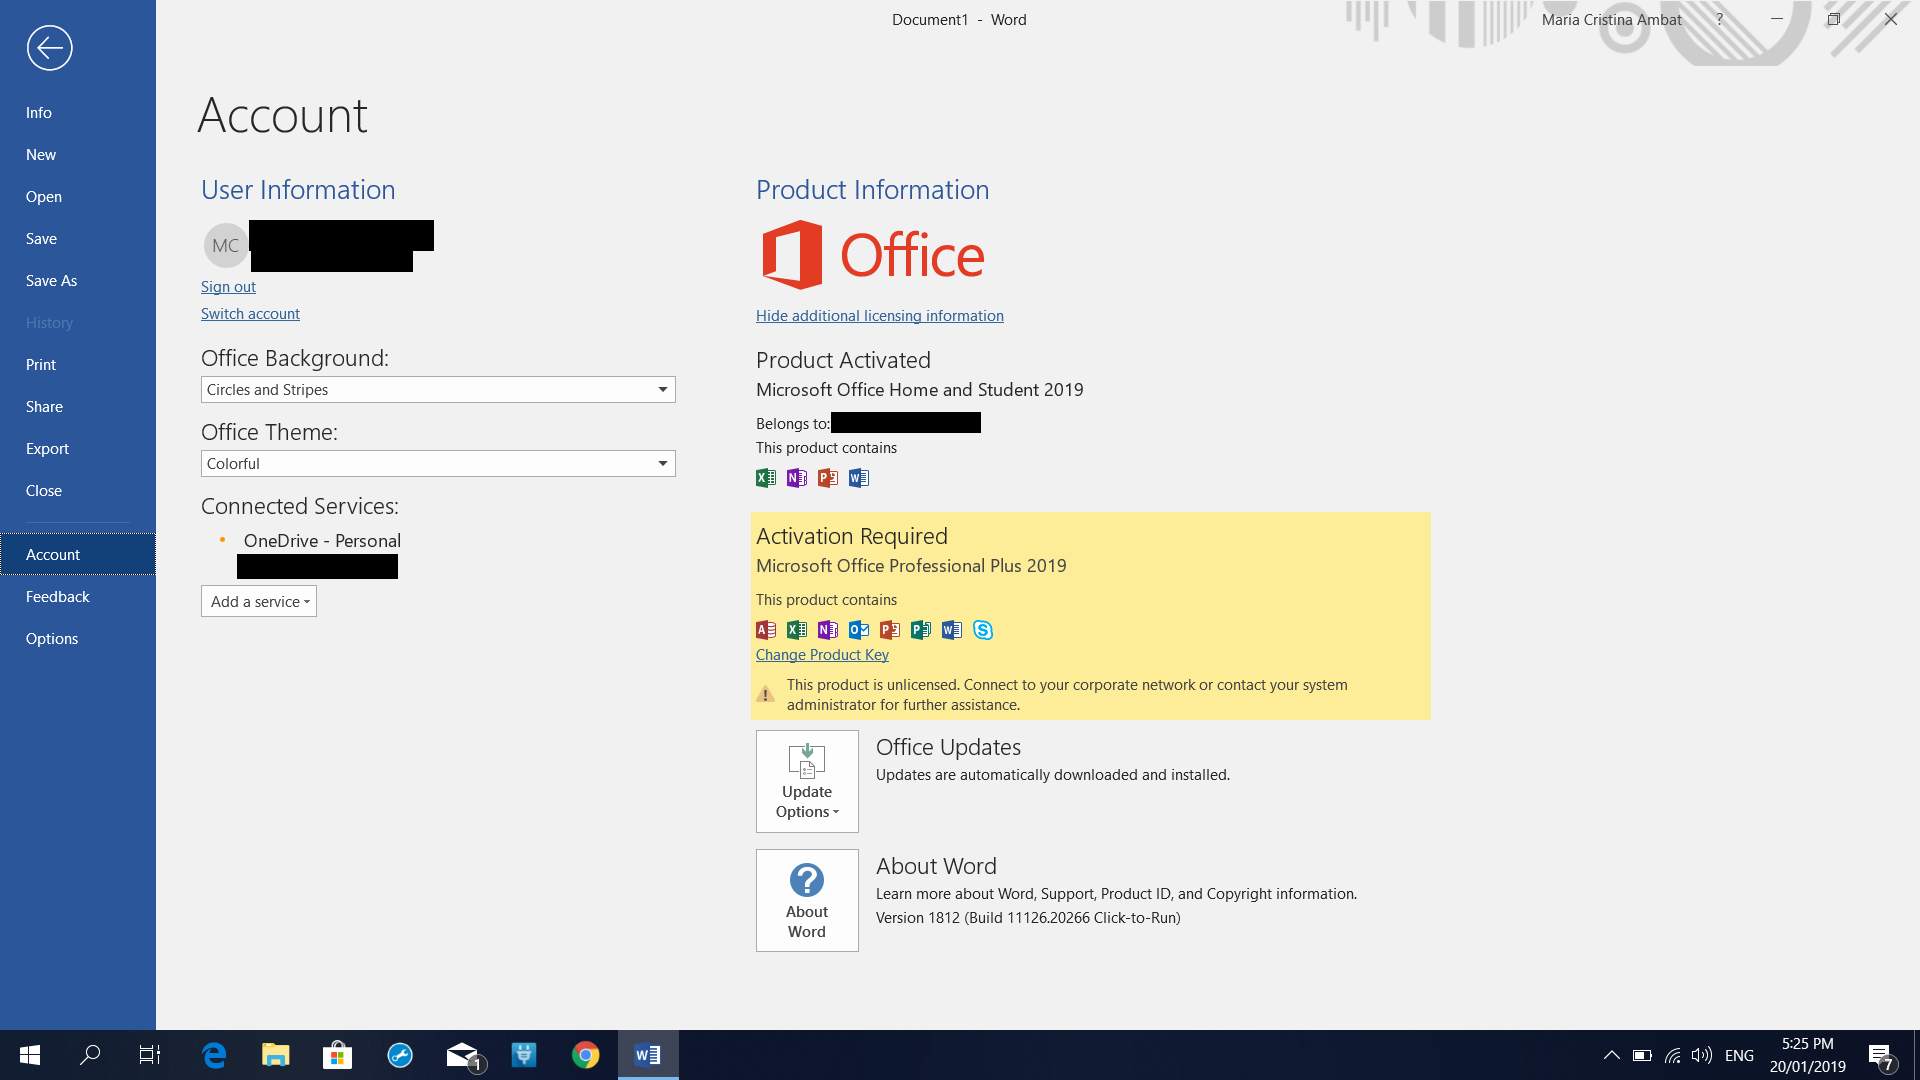Open the Options menu item

point(52,639)
